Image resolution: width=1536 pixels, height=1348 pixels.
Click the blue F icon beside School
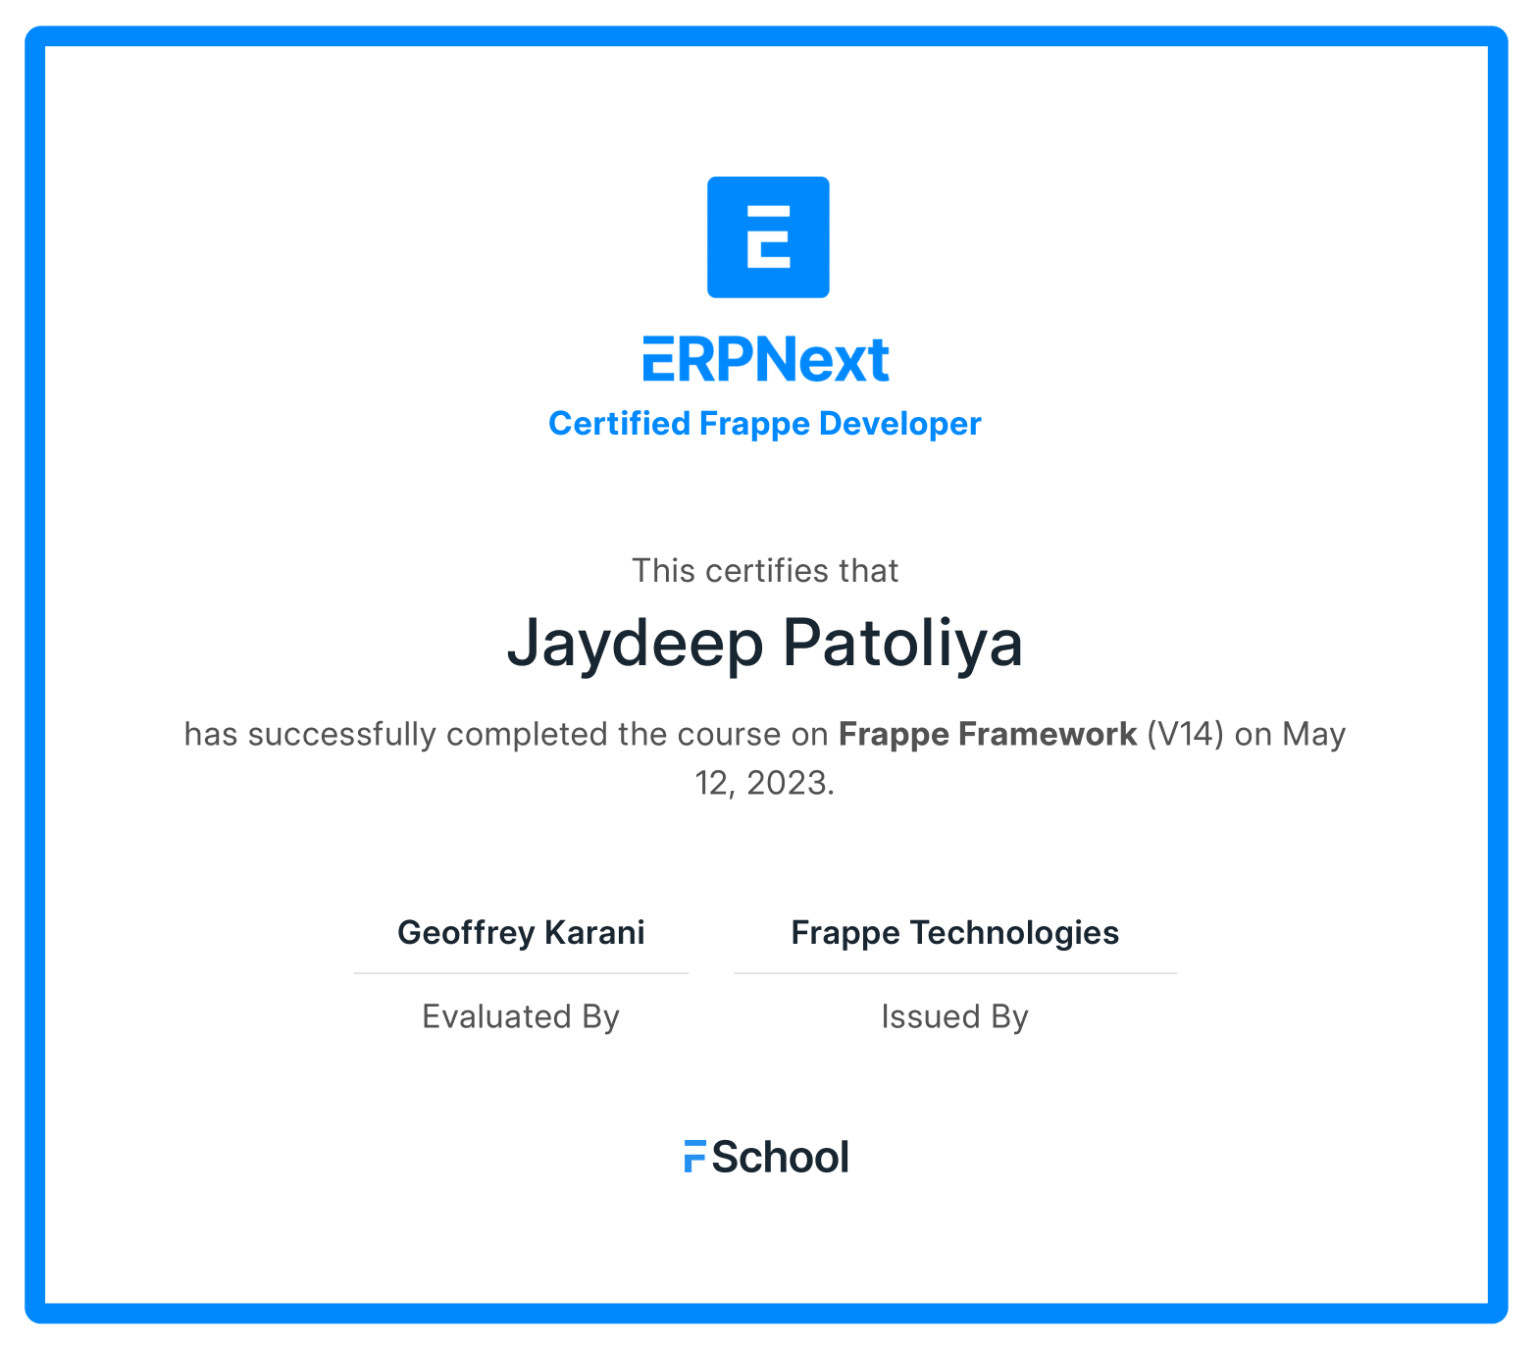(694, 1155)
